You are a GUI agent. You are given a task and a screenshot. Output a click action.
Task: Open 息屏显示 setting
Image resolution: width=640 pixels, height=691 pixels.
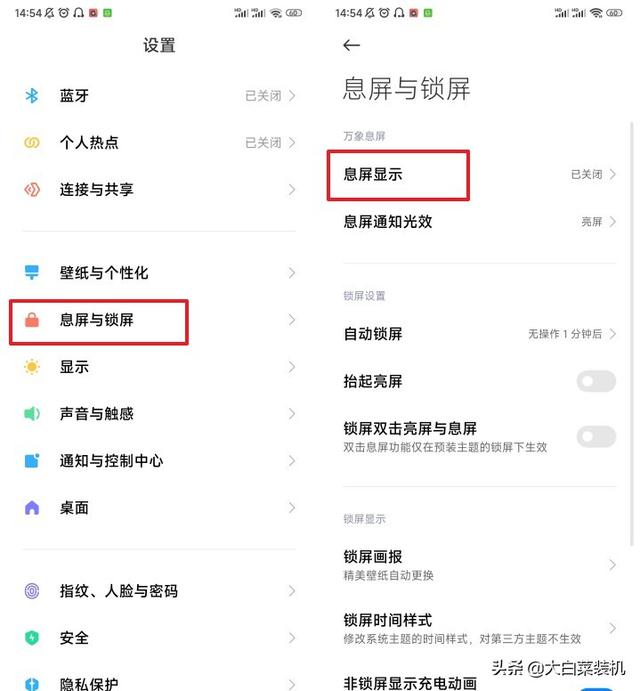(x=373, y=175)
